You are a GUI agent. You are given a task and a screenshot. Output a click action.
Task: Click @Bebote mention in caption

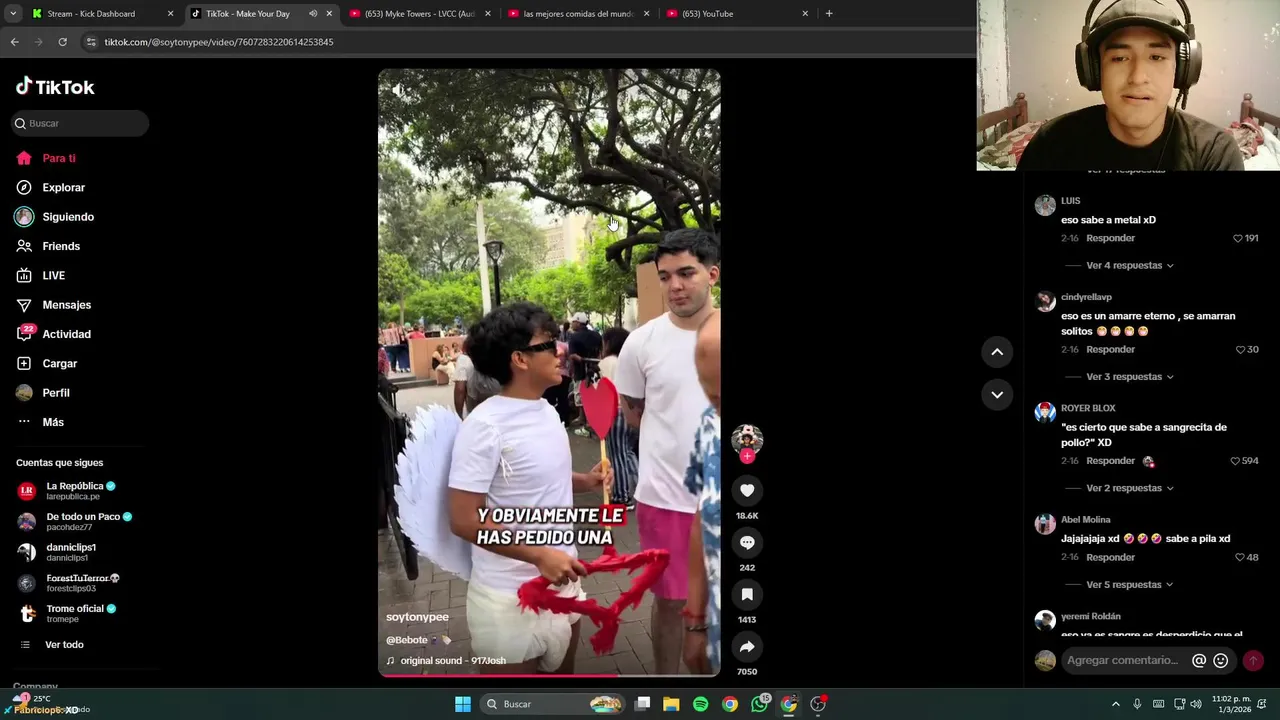click(x=407, y=640)
